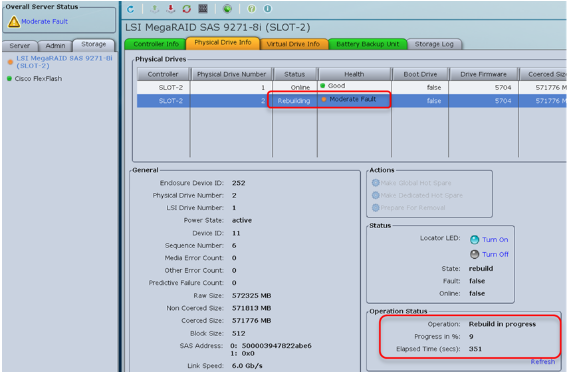This screenshot has height=375, width=569.
Task: Click Turn Off Locator LED icon
Action: (x=475, y=254)
